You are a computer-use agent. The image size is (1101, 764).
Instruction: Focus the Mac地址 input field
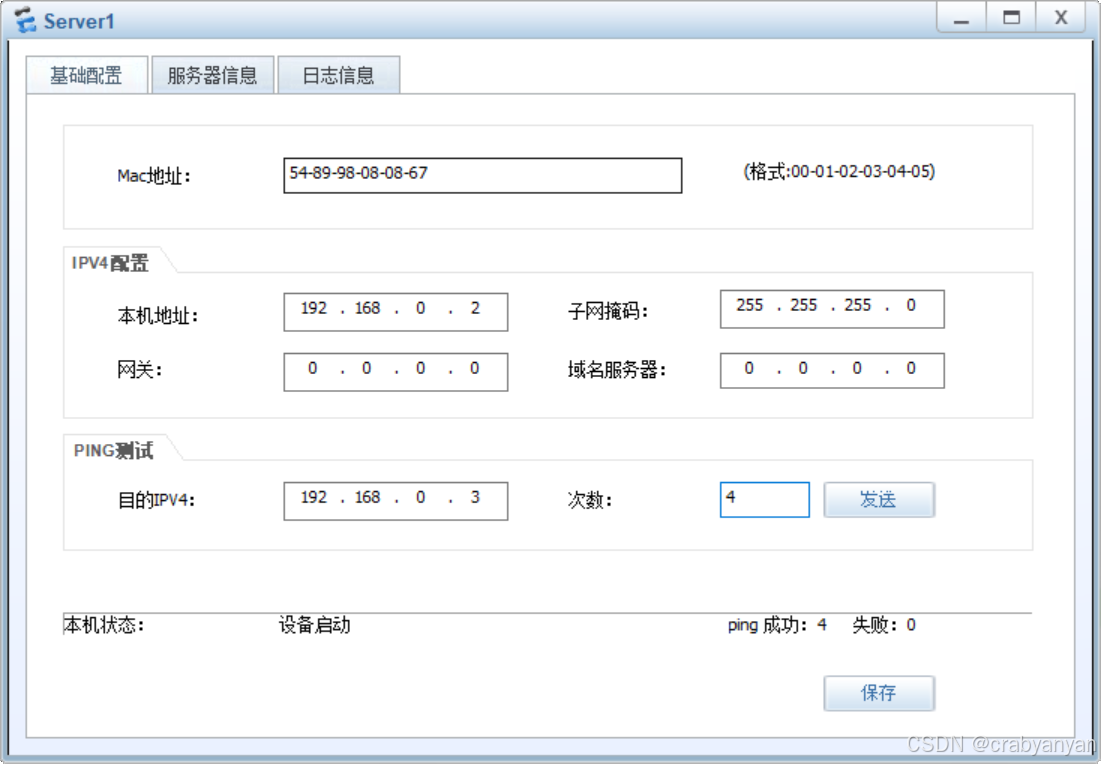click(x=482, y=174)
